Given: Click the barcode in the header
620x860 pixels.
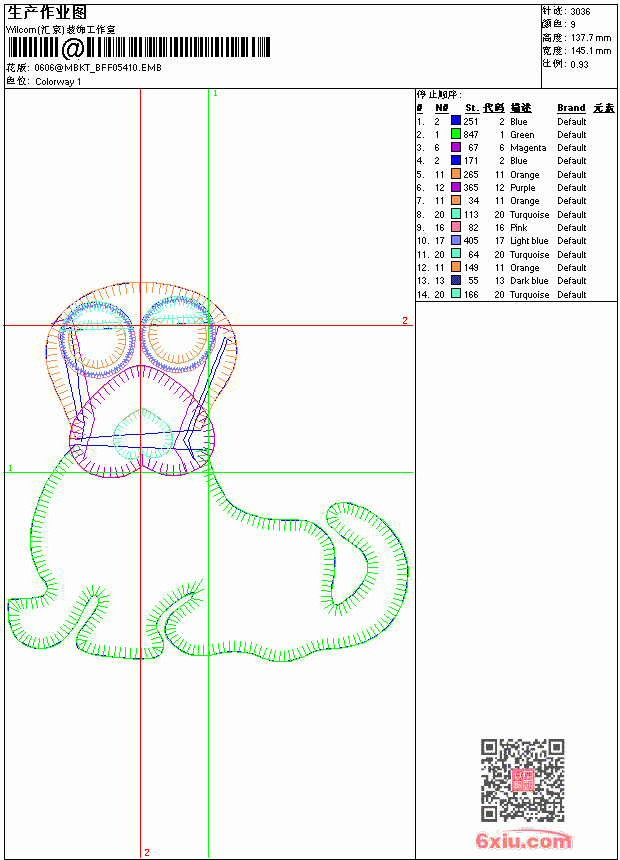Looking at the screenshot, I should tap(139, 47).
